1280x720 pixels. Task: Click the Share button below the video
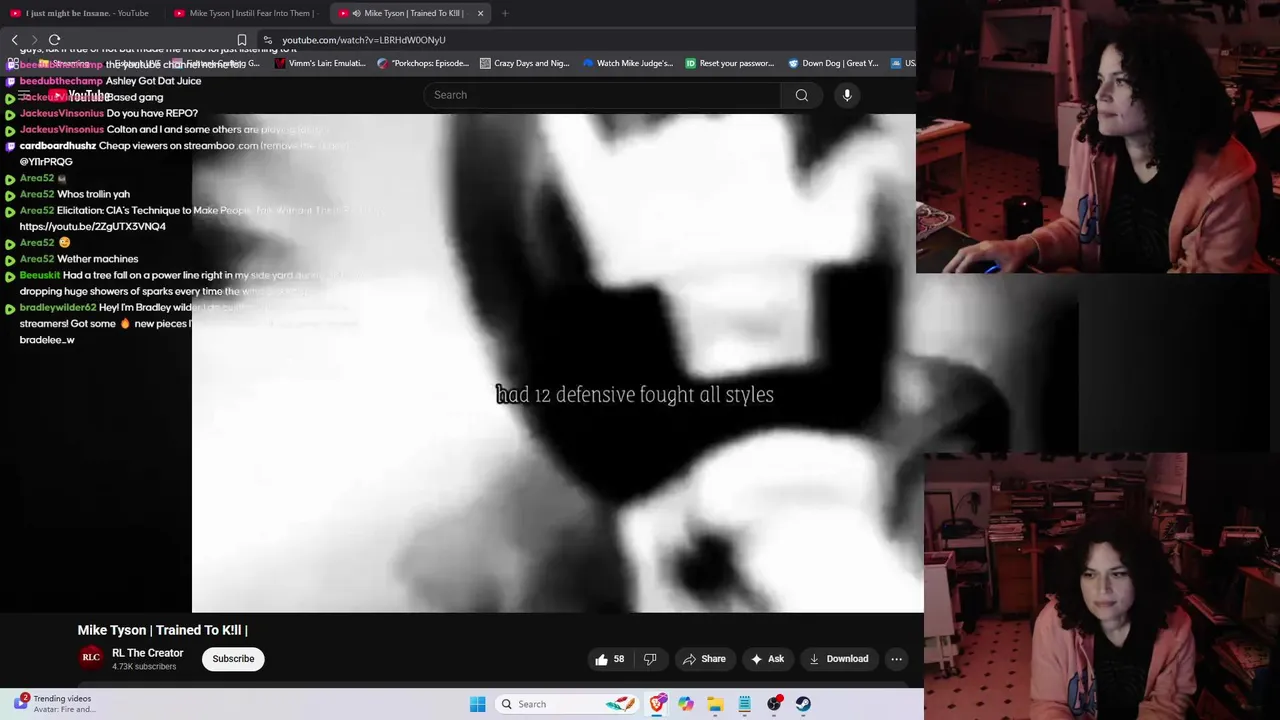point(704,659)
